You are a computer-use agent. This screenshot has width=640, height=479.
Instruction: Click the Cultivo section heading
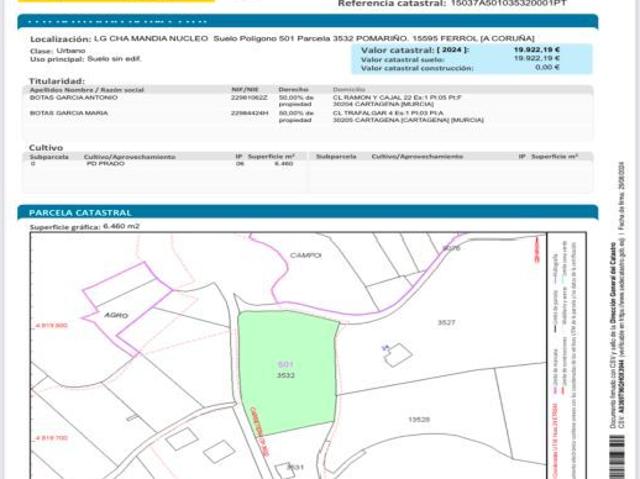coord(46,148)
